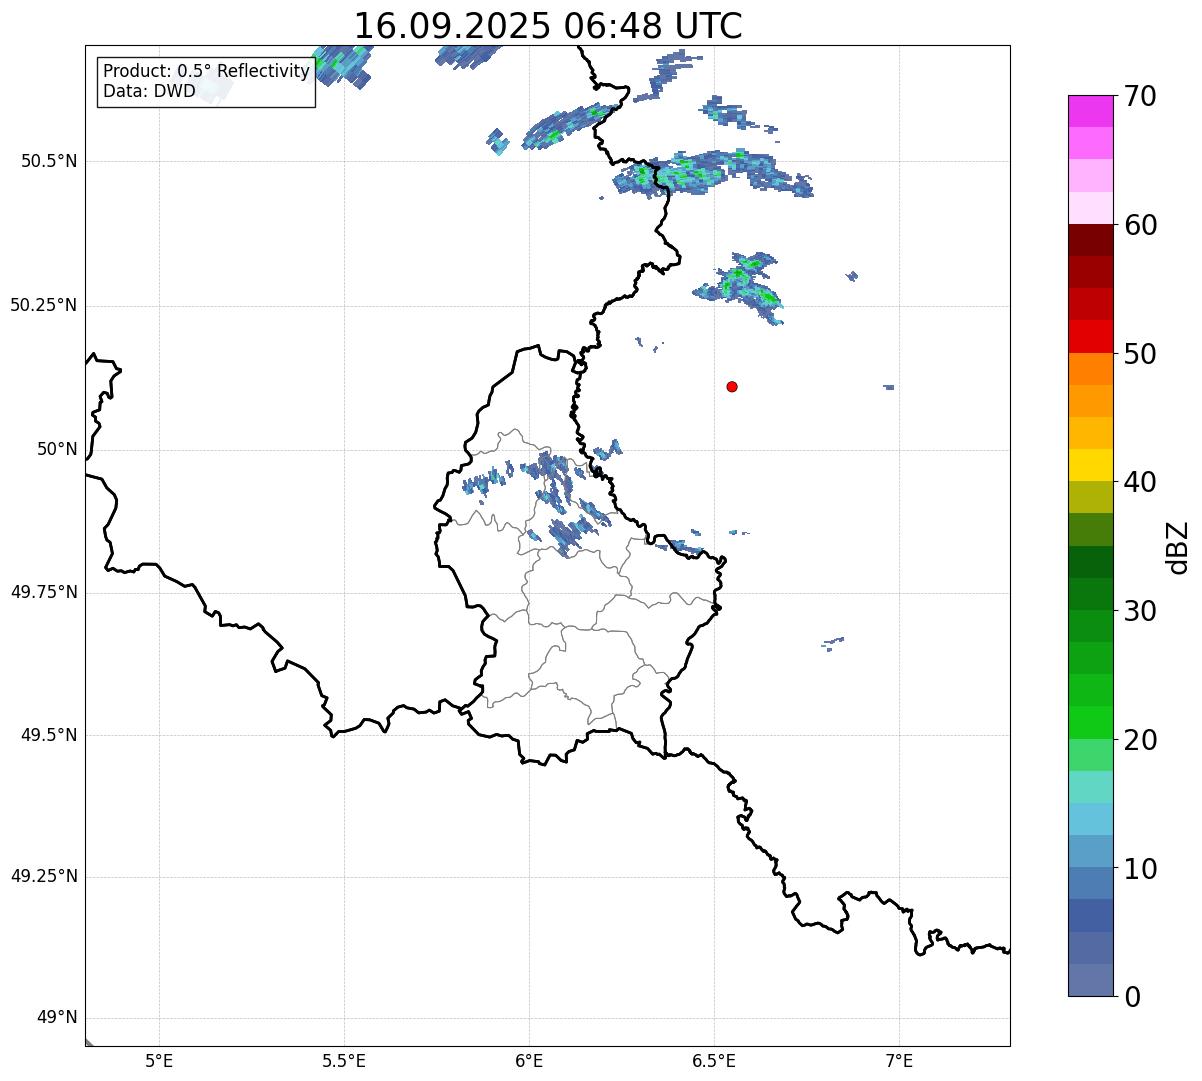The height and width of the screenshot is (1081, 1202).
Task: Click the colorbar tick label 40
Action: 1139,482
